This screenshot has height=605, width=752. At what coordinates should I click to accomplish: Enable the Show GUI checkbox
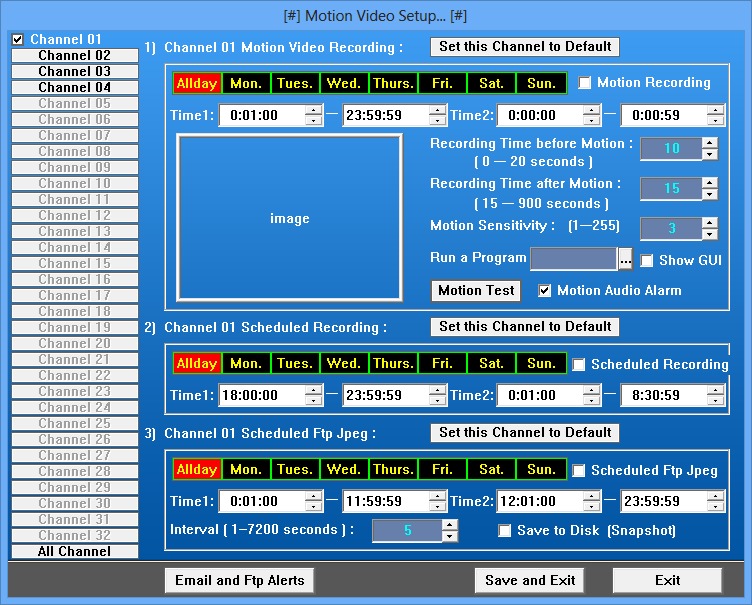click(646, 261)
